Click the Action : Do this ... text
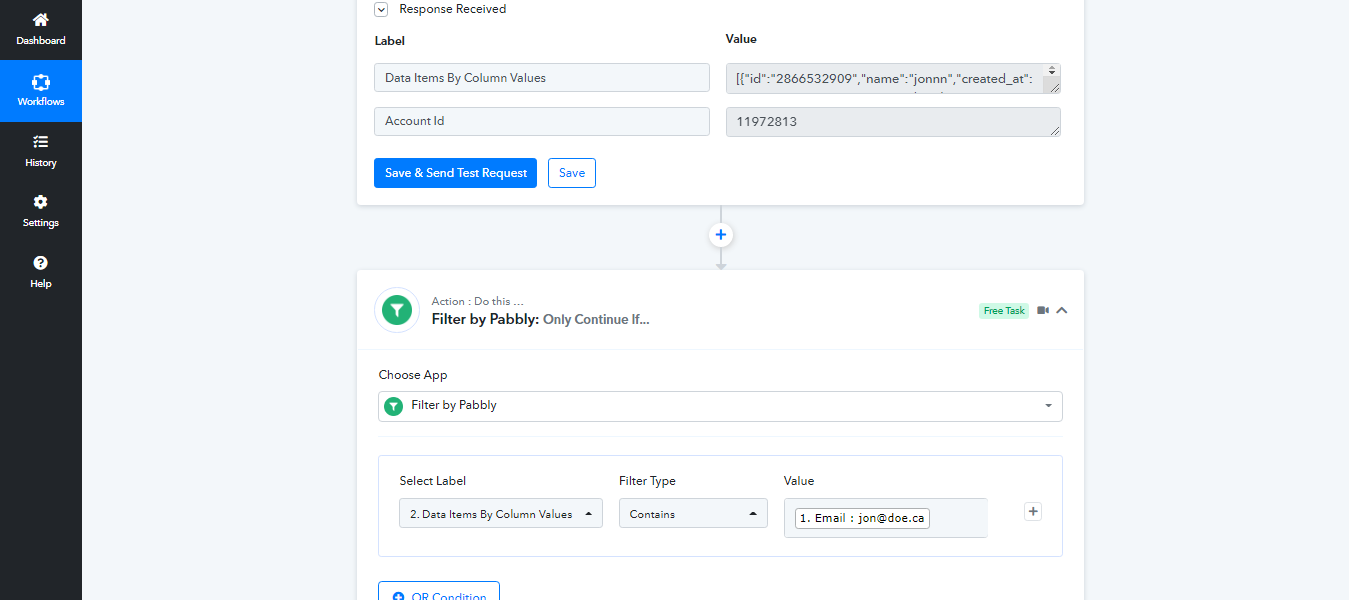 click(x=478, y=301)
